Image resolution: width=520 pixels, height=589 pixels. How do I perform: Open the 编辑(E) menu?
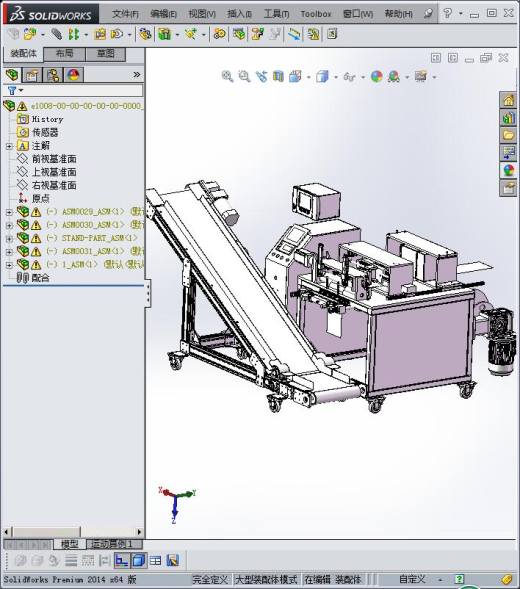(163, 14)
